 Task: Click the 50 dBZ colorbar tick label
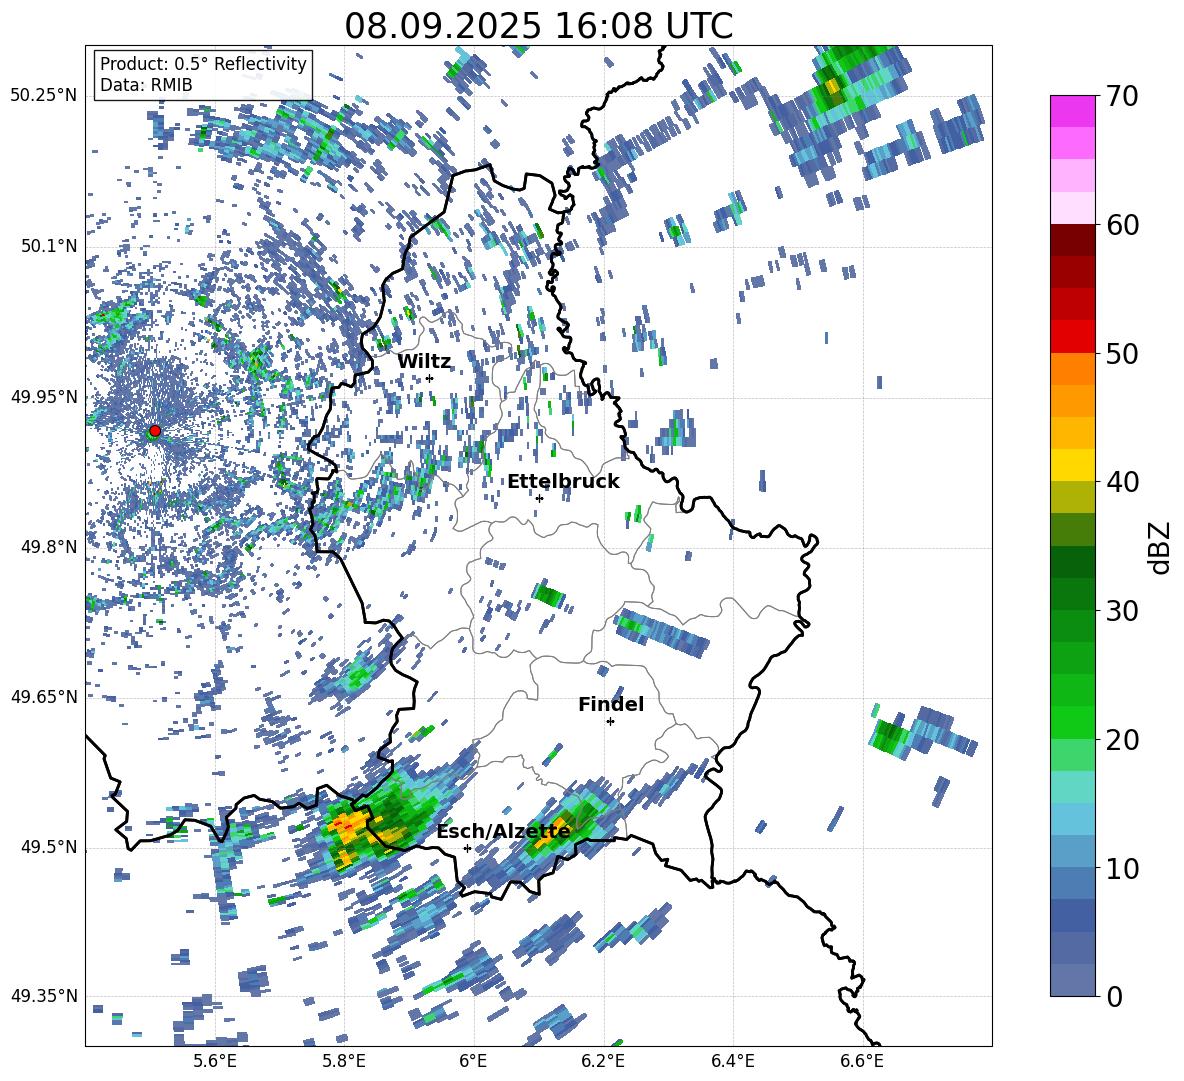1121,353
